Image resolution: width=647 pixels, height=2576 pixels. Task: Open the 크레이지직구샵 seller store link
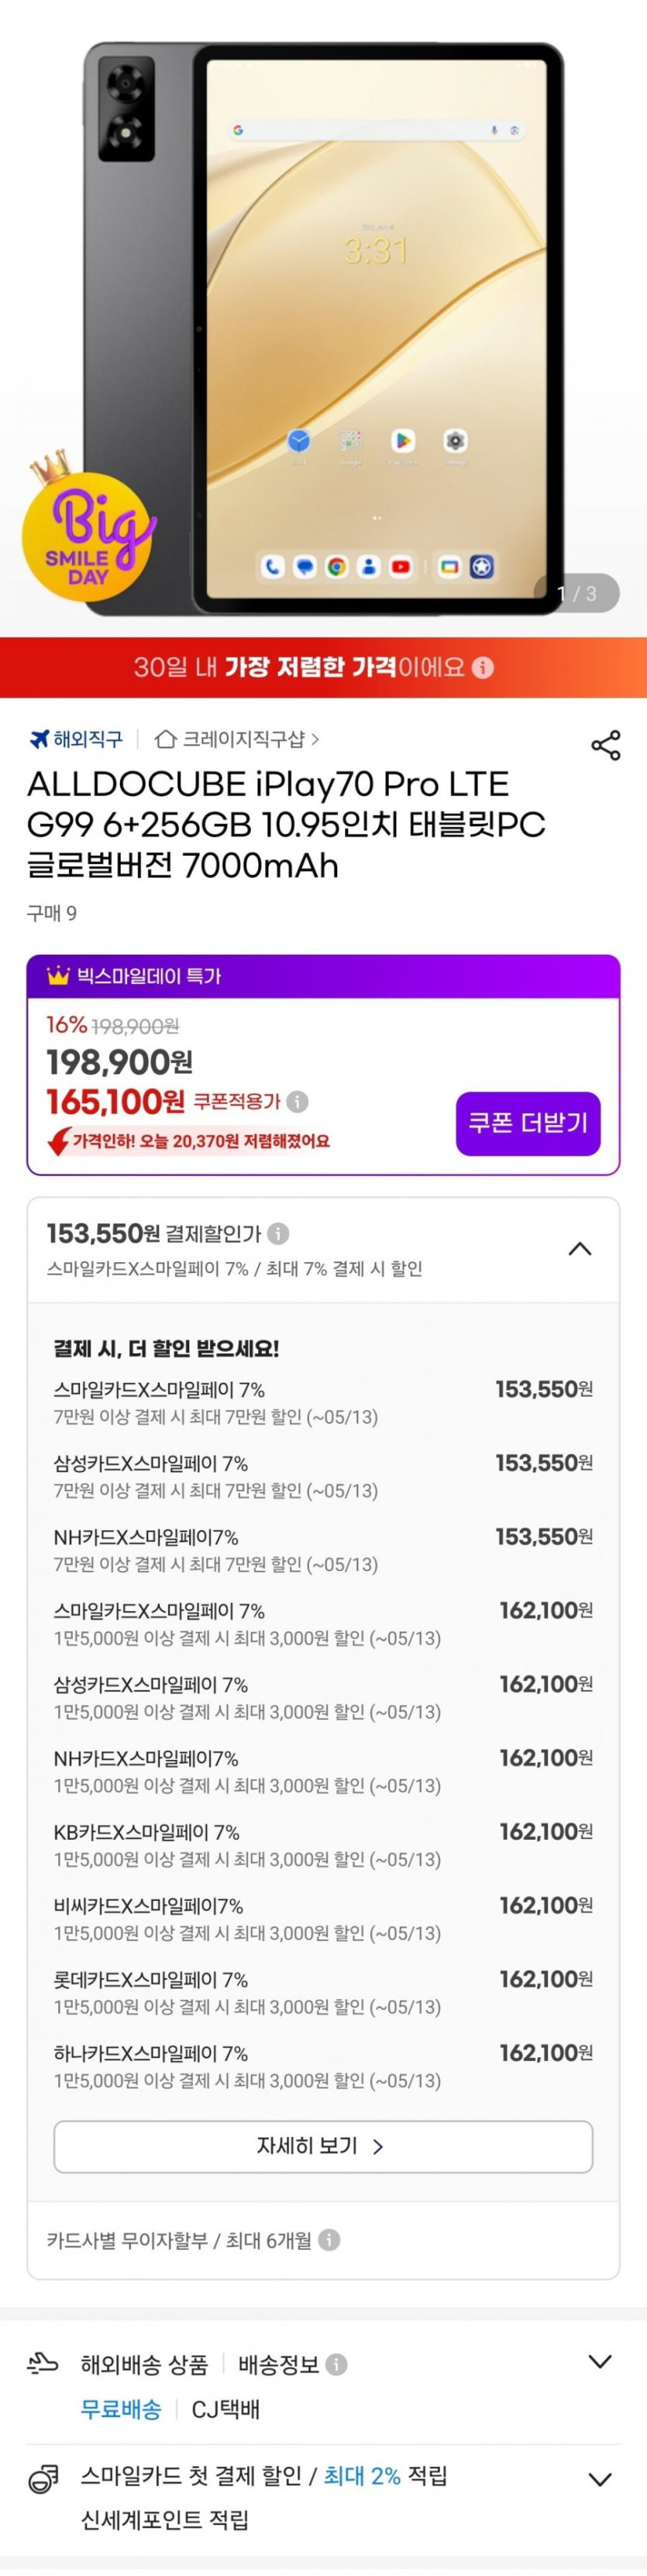pyautogui.click(x=237, y=739)
